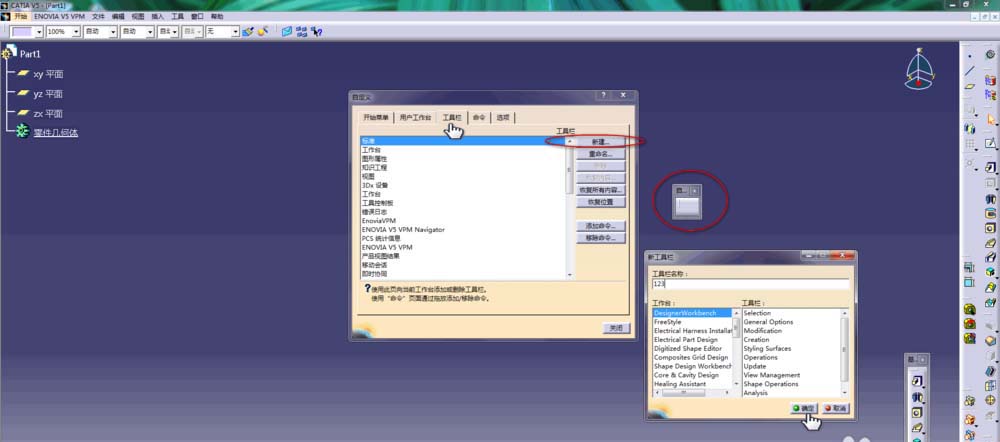
Task: Click 关闭 button in customize dialog
Action: pos(616,328)
